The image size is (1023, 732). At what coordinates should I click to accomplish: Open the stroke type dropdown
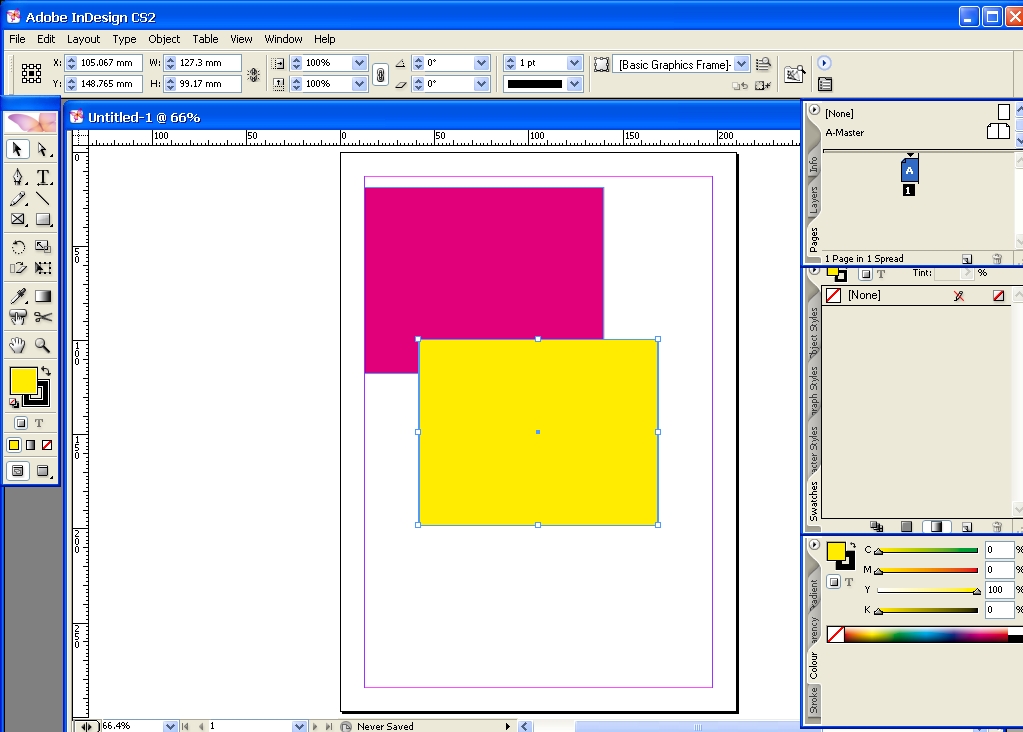(574, 84)
